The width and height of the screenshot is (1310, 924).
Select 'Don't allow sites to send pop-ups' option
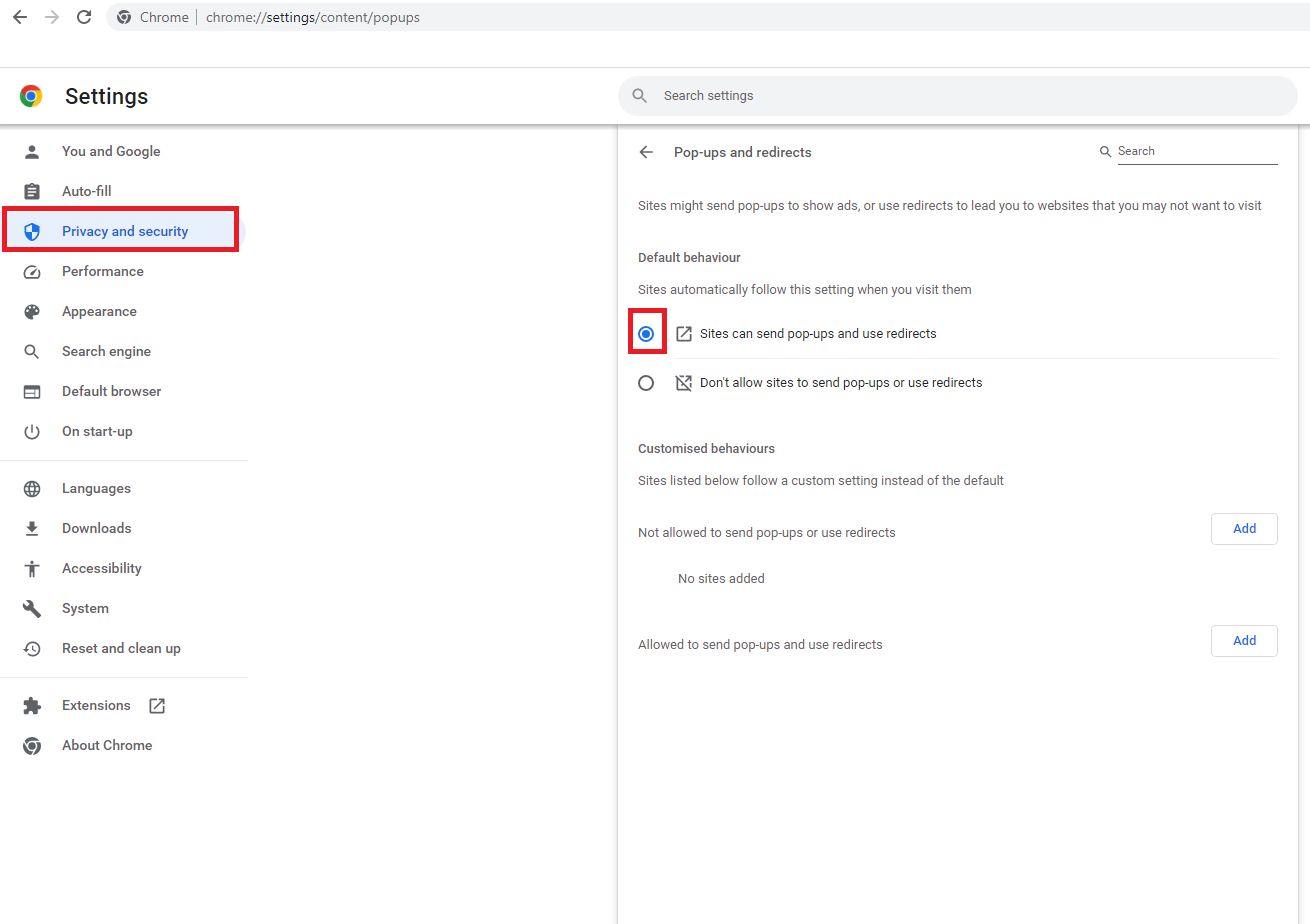click(x=646, y=383)
